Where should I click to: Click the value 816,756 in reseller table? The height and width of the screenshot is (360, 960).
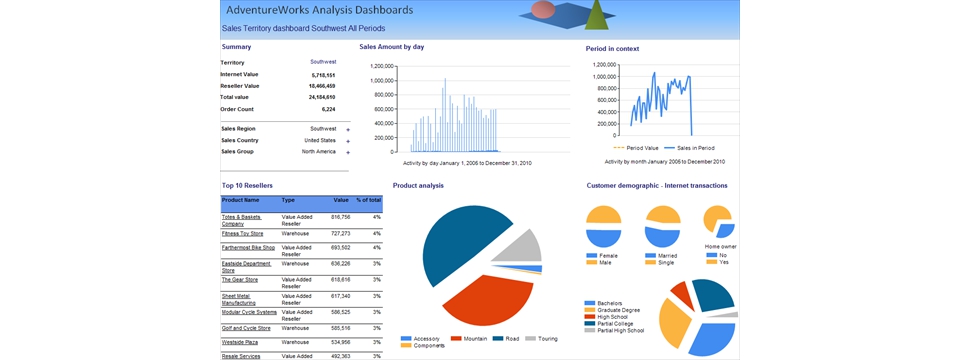(x=340, y=217)
